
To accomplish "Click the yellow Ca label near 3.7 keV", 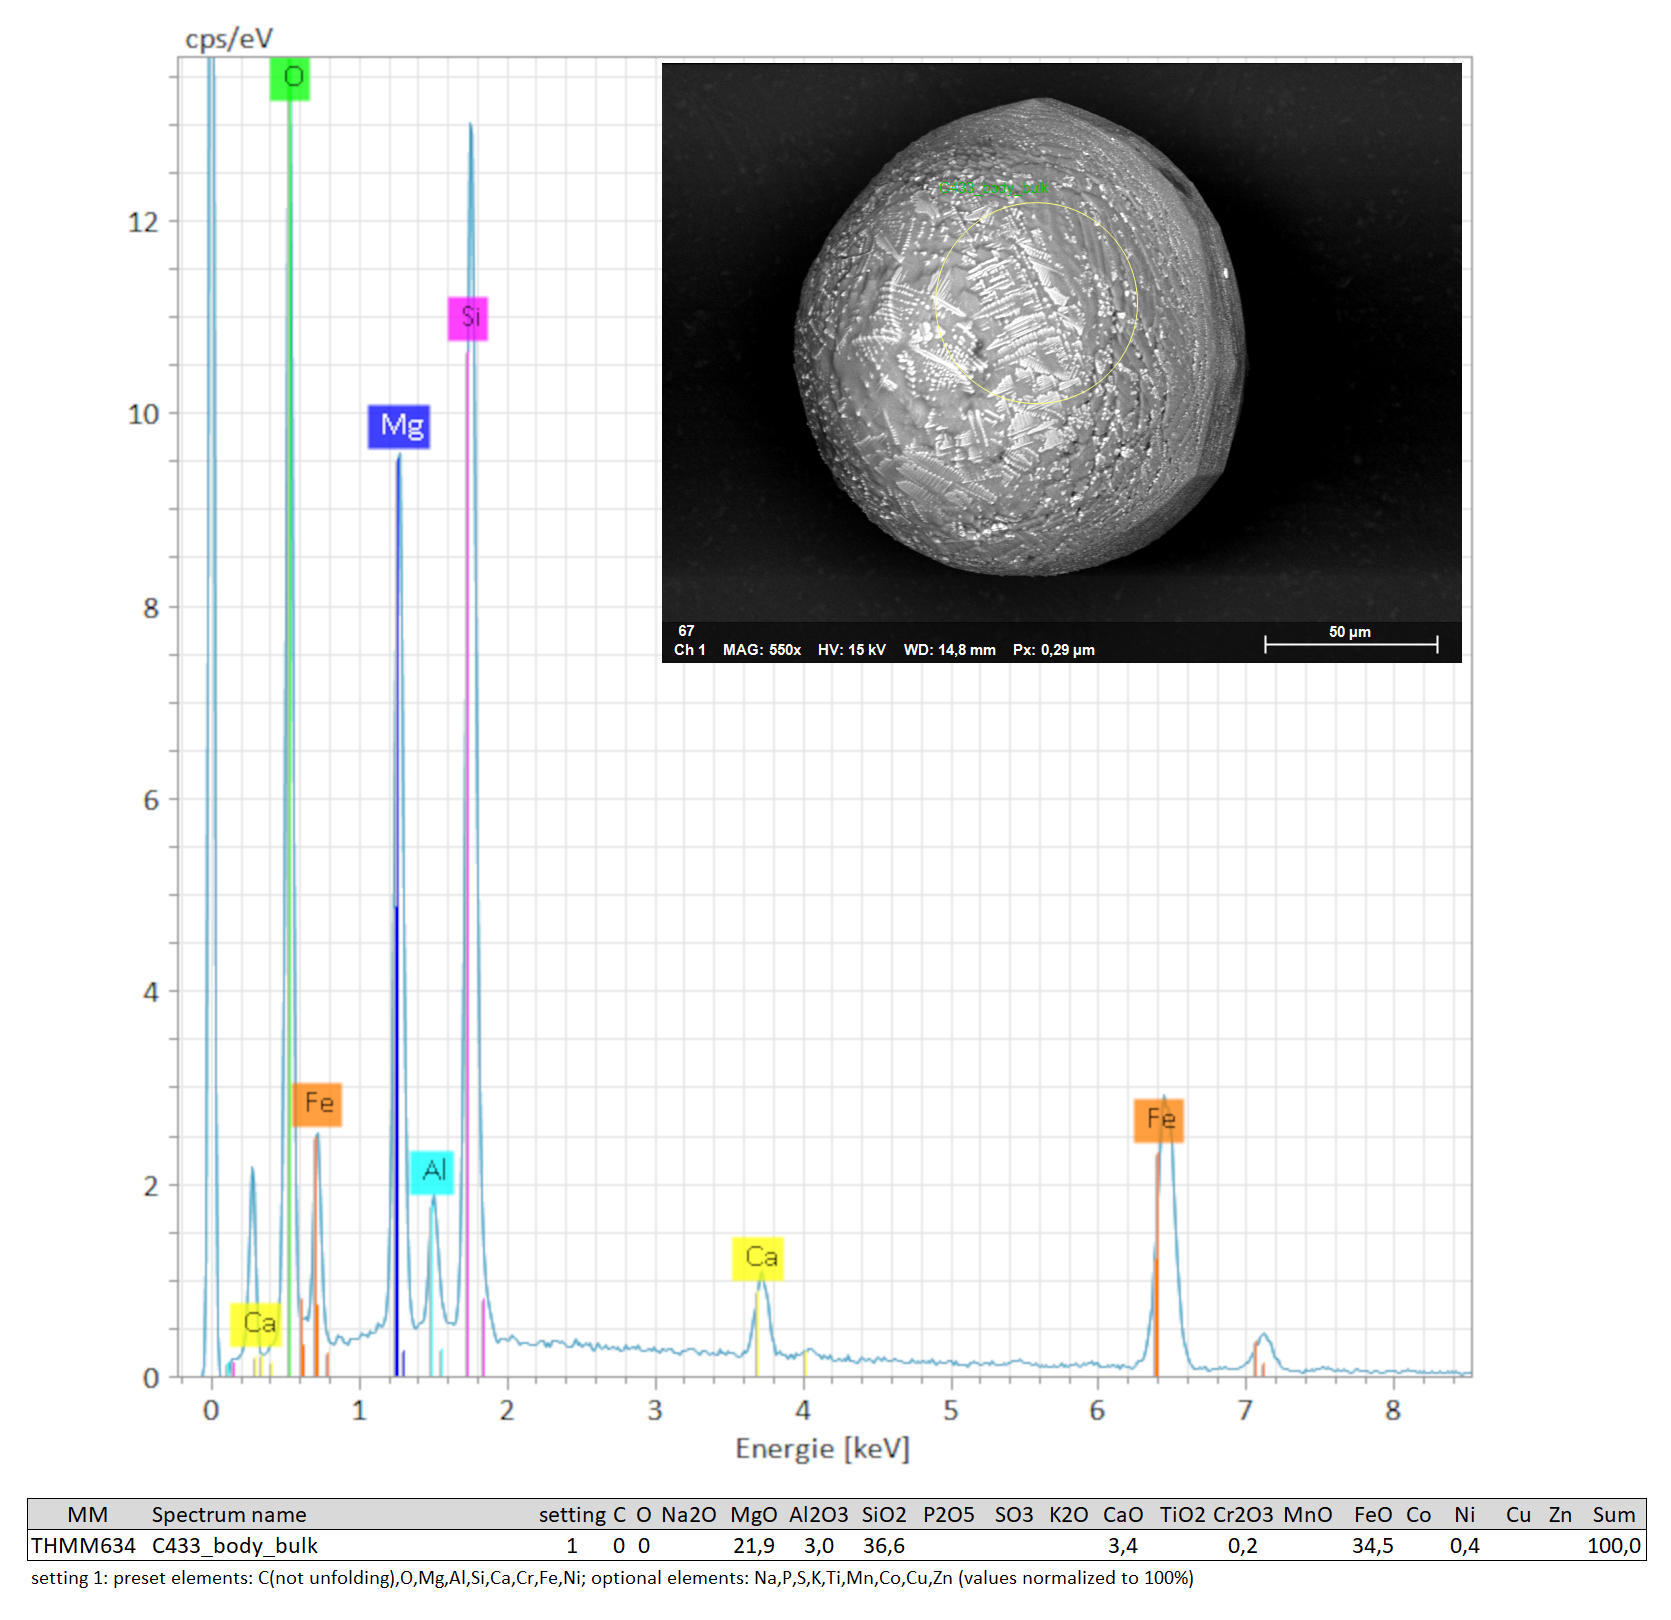I will [x=758, y=1257].
